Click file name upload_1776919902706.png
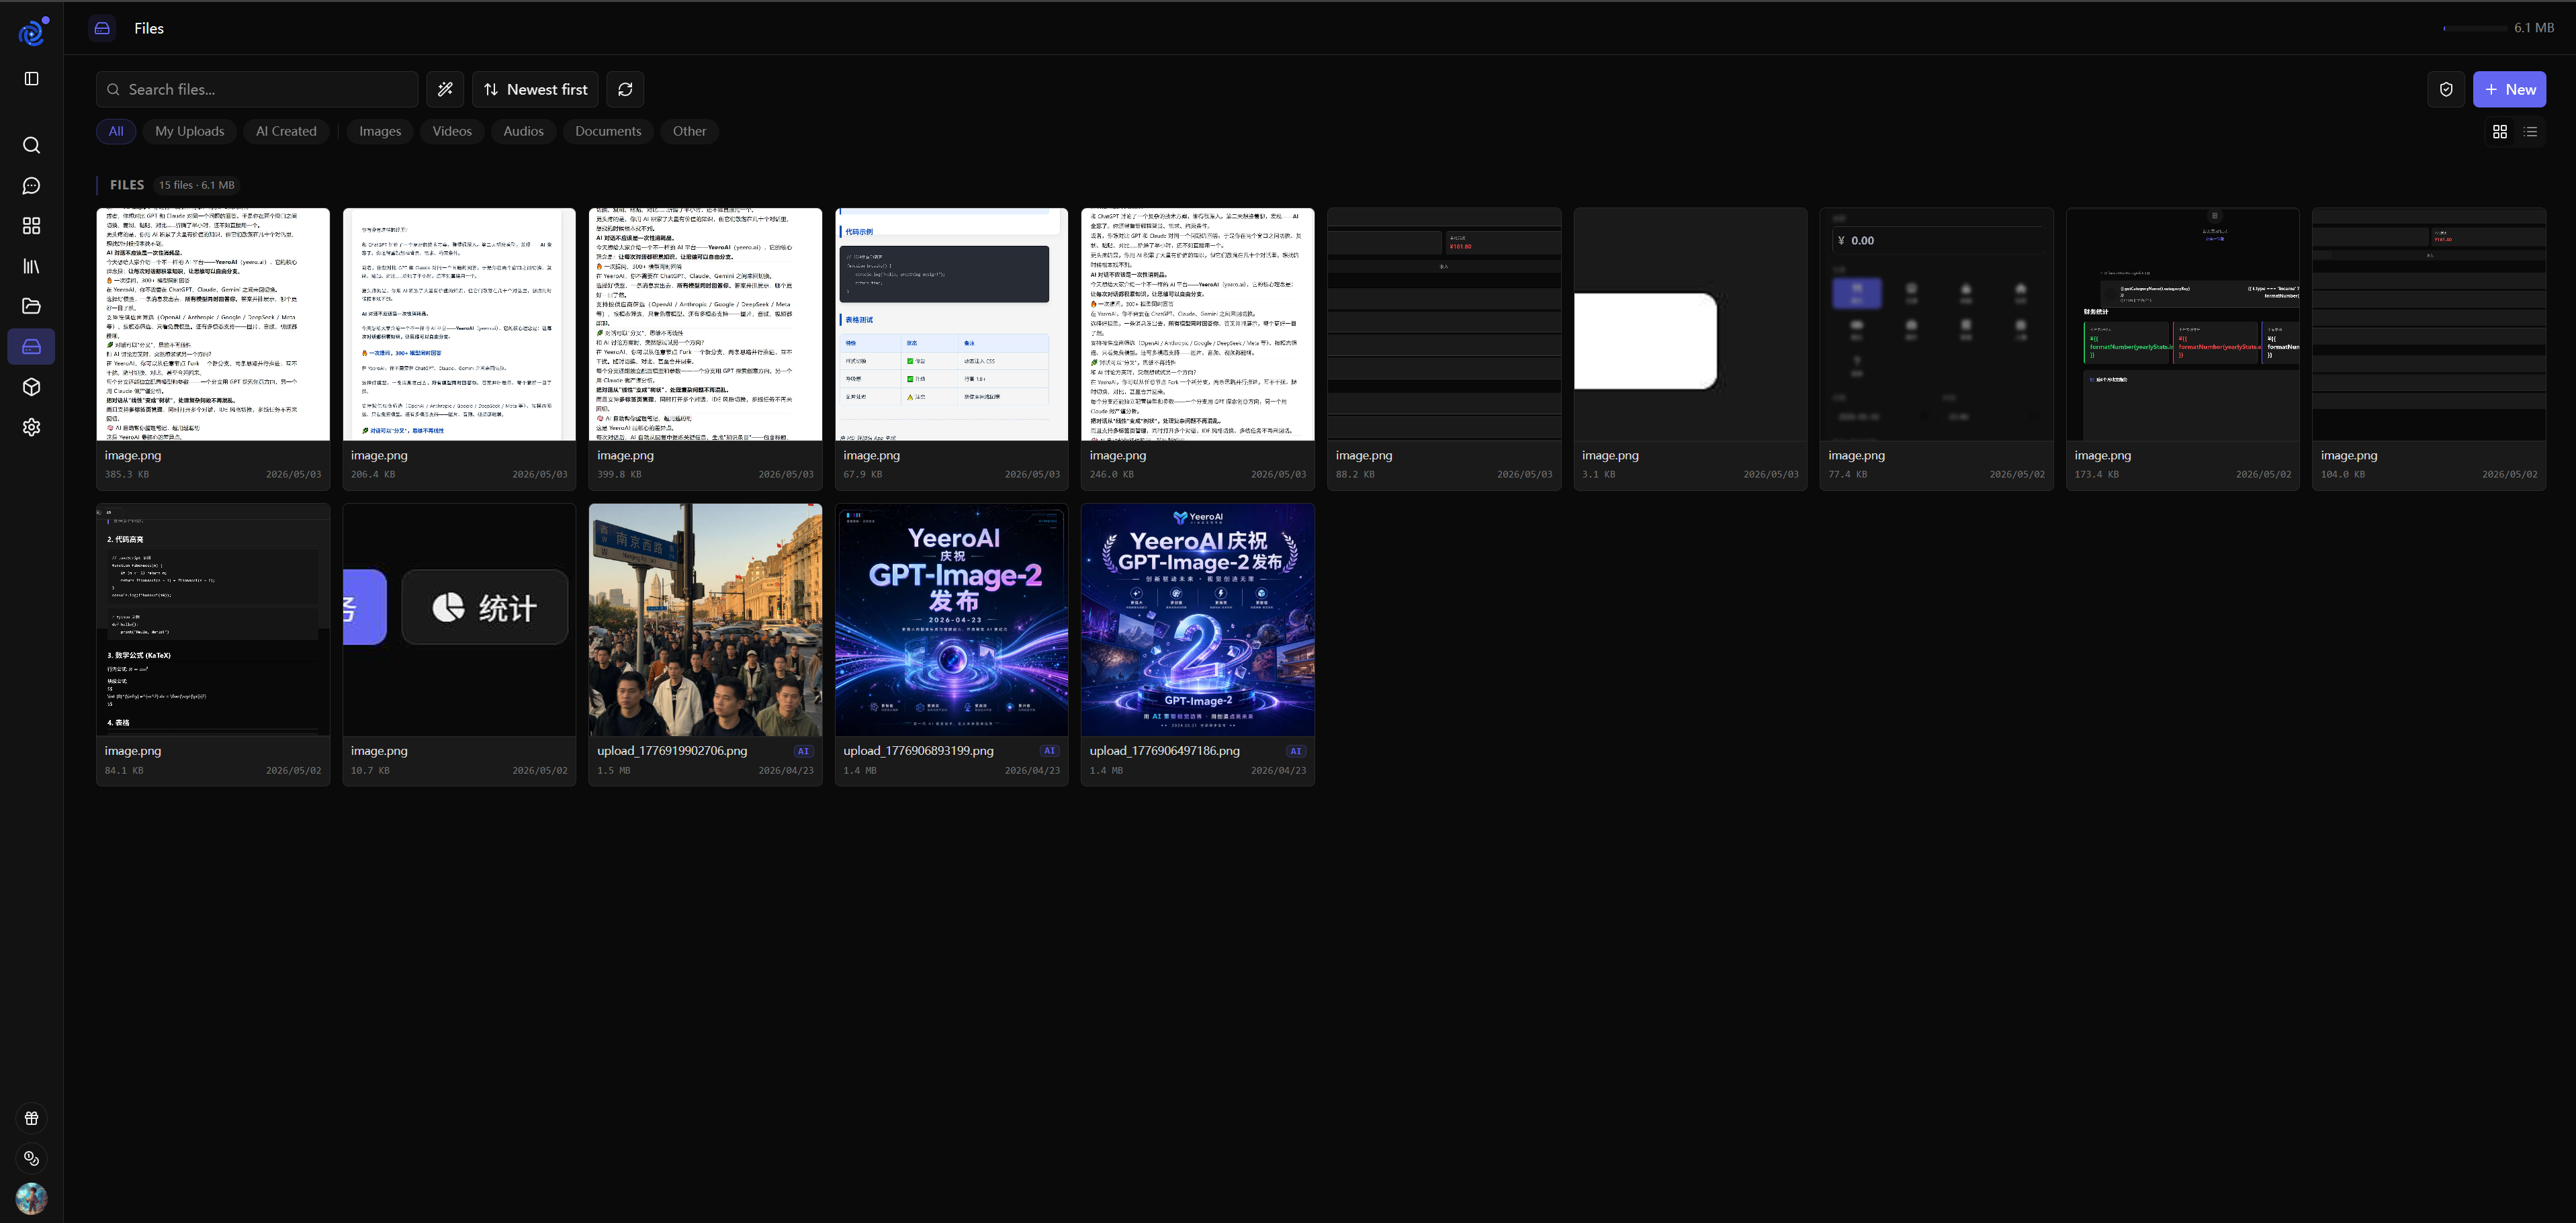Screen dimensions: 2576x1223 click(672, 751)
